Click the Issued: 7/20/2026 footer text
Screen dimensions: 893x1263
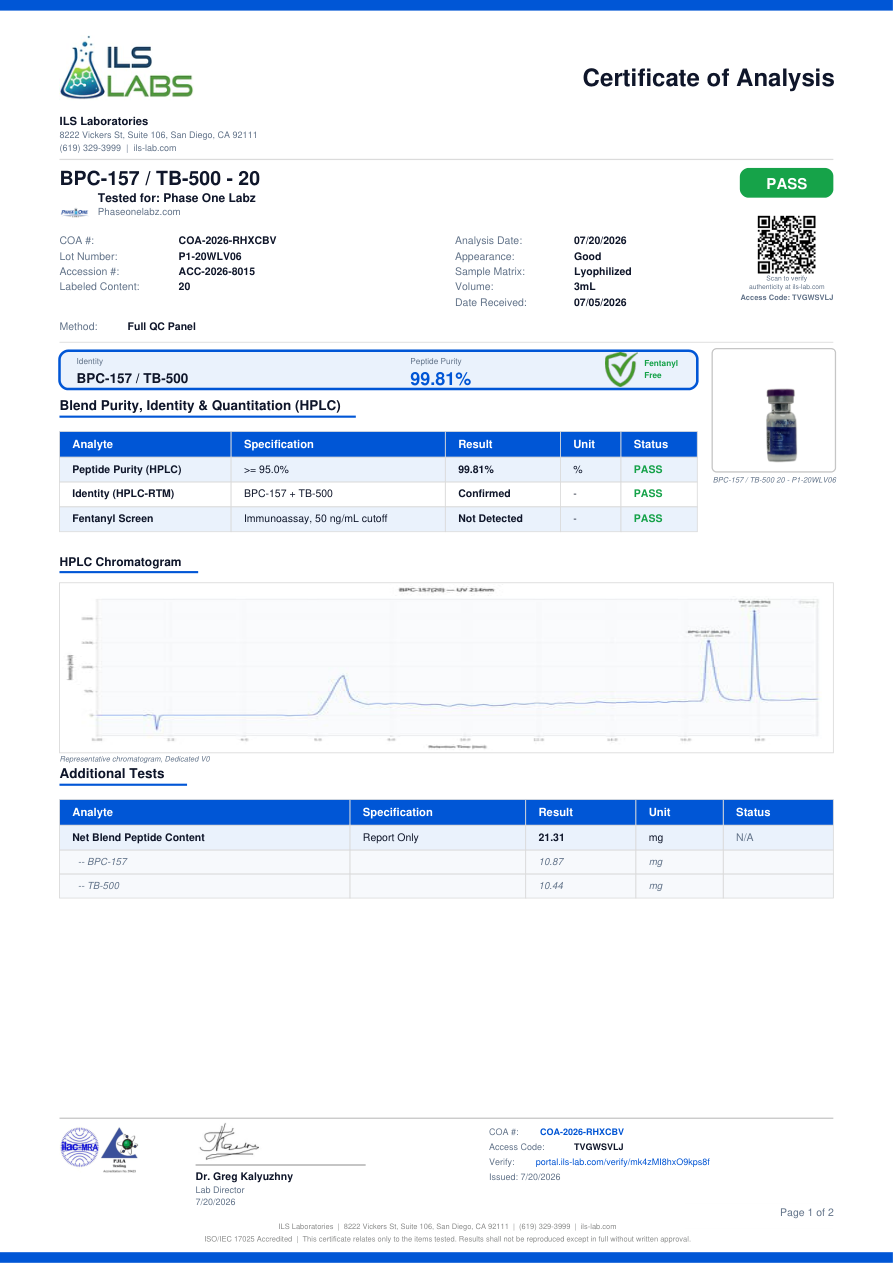[524, 1177]
